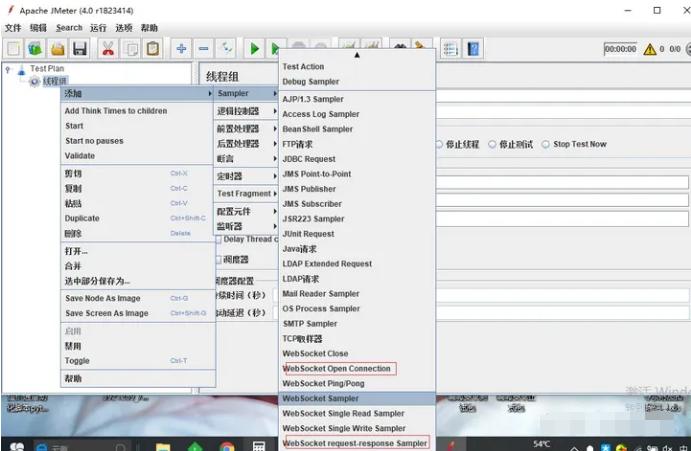691x451 pixels.
Task: Expand the 前置处理器 submenu
Action: coord(246,129)
